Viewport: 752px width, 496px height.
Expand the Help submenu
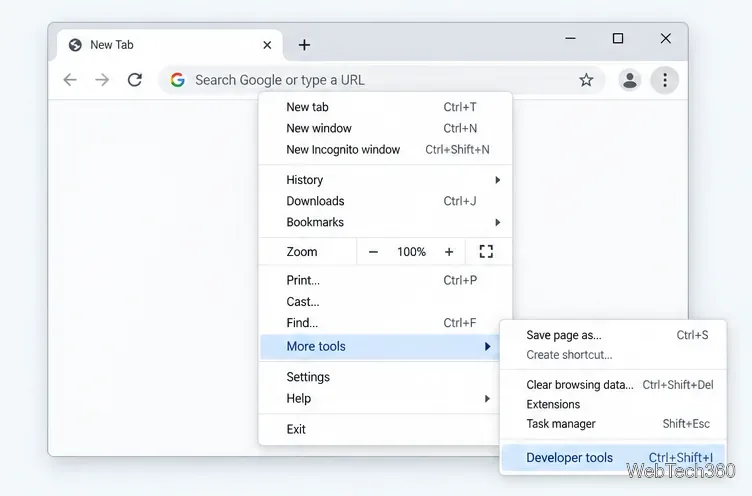click(380, 399)
